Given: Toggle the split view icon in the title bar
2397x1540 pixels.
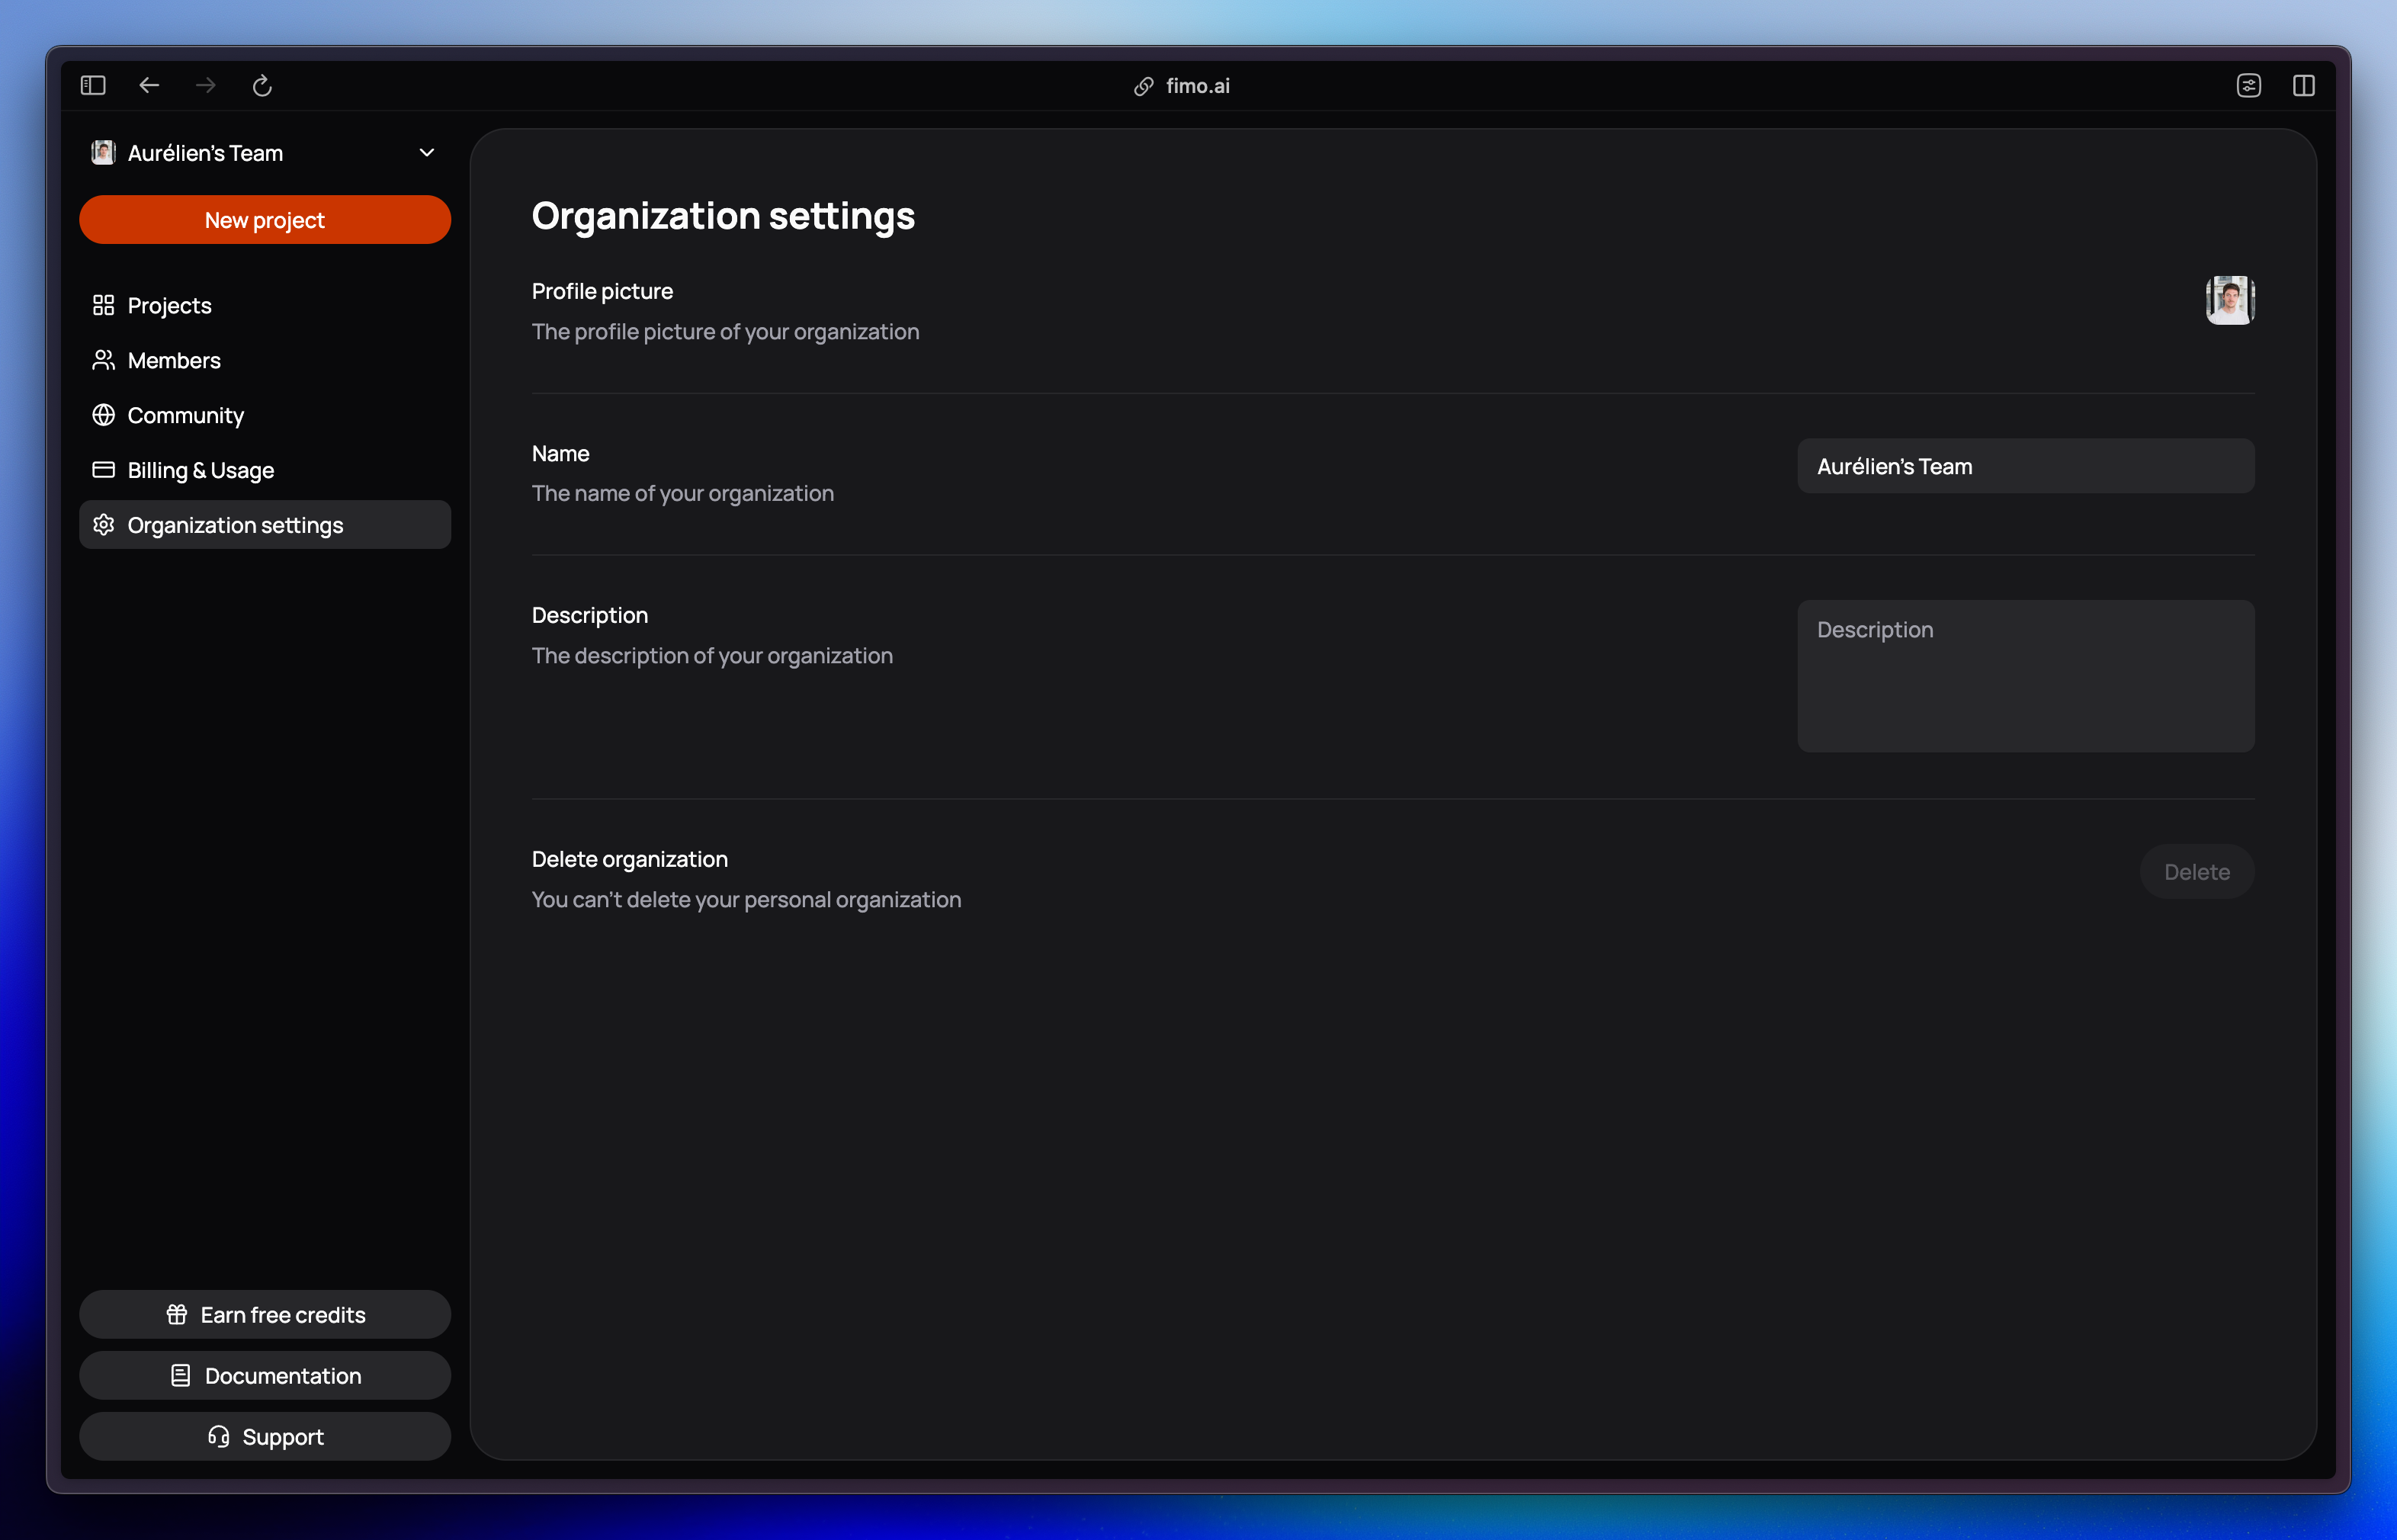Looking at the screenshot, I should click(2303, 85).
